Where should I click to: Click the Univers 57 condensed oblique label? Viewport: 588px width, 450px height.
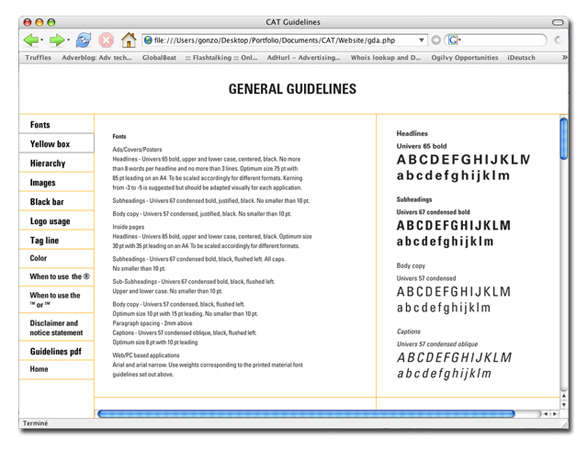pos(437,344)
